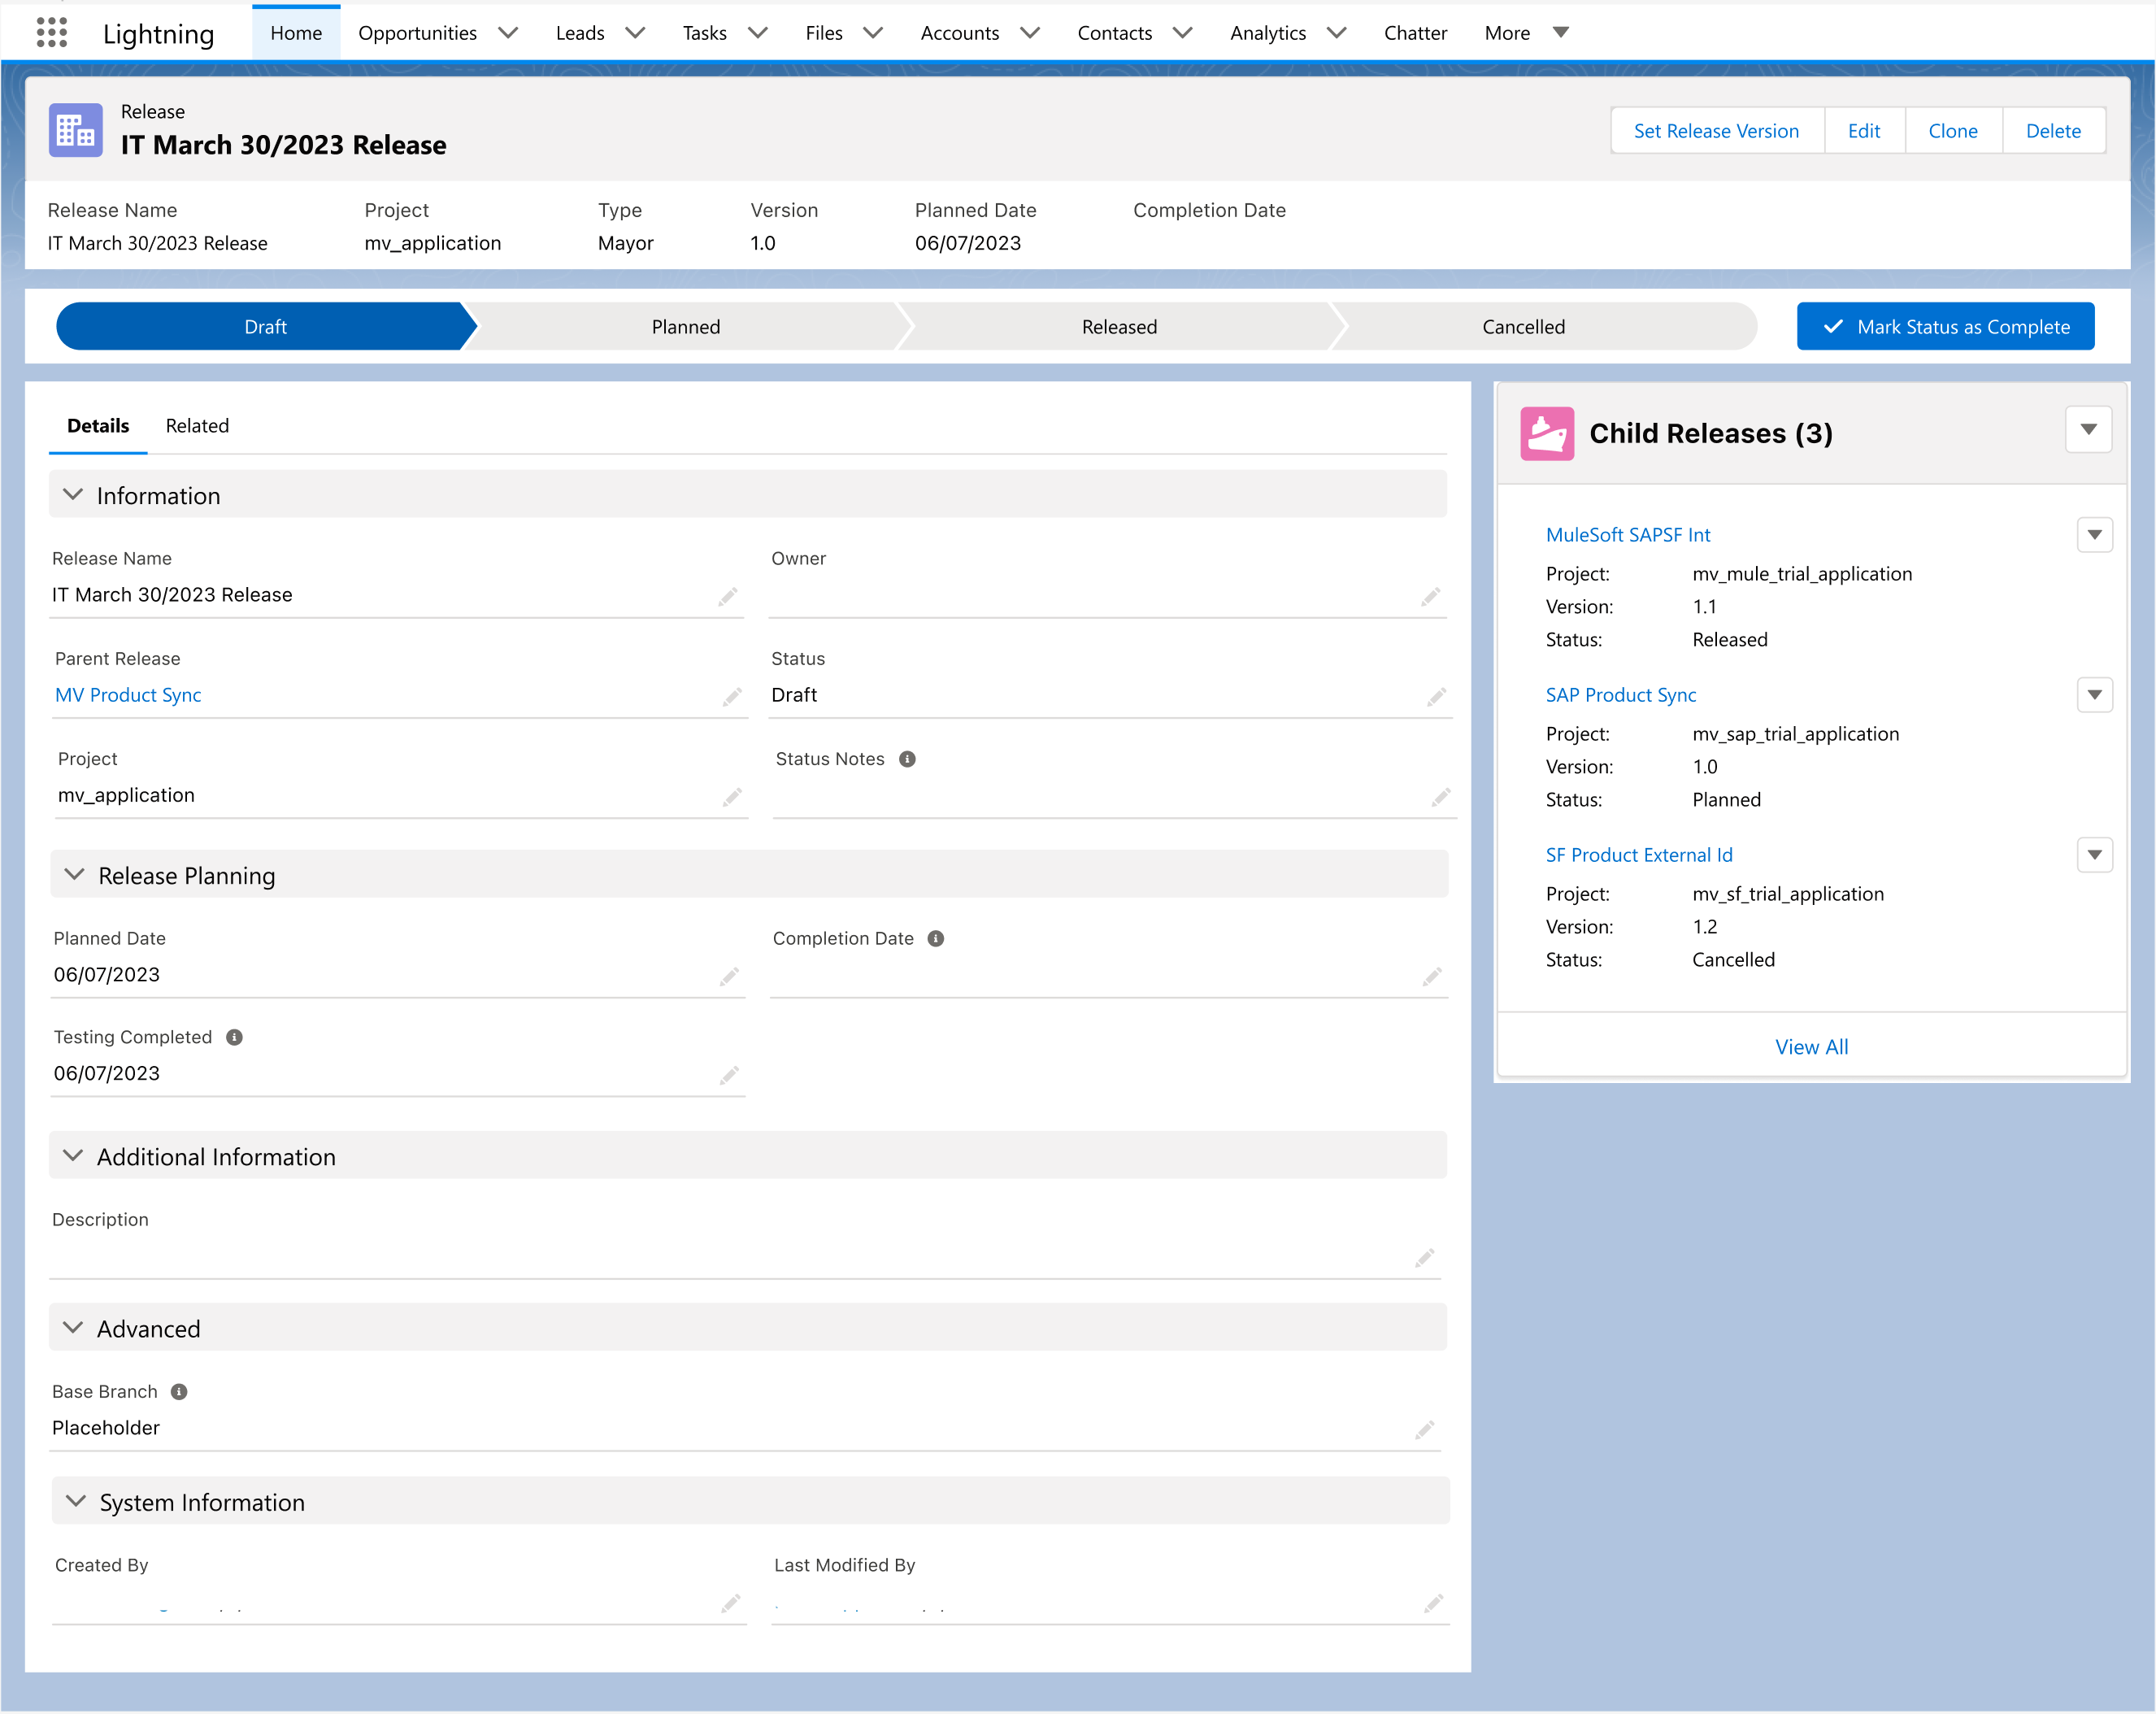Image resolution: width=2156 pixels, height=1714 pixels.
Task: Edit Description pencil icon
Action: tap(1425, 1257)
